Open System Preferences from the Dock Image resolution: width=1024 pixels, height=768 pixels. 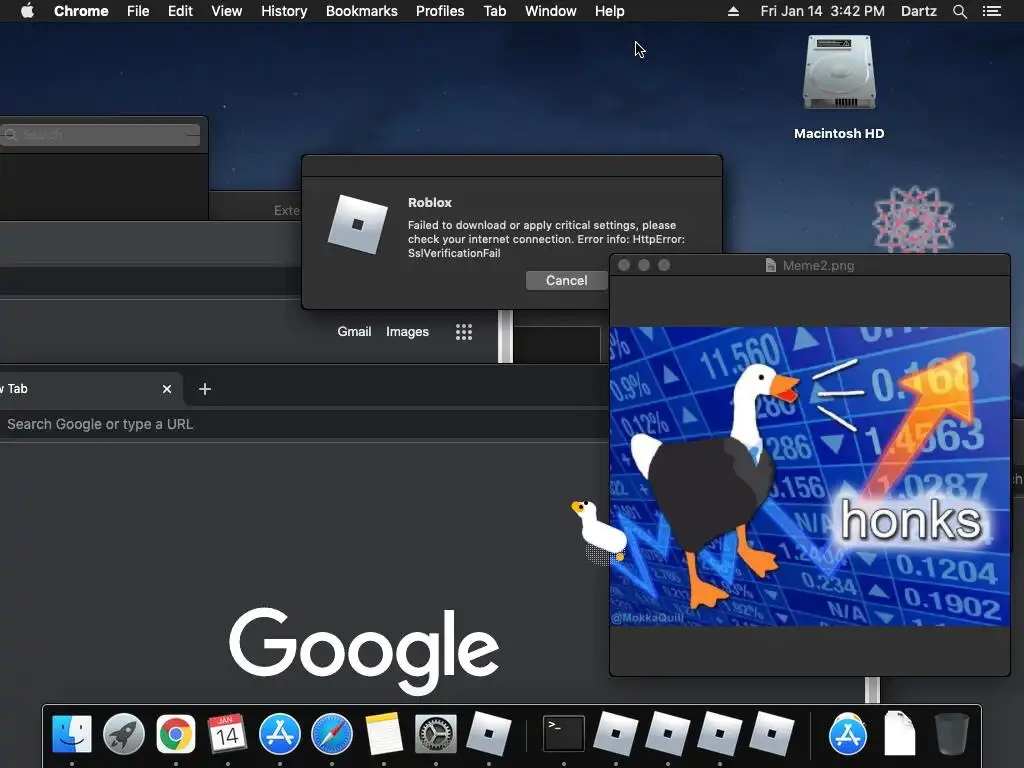tap(436, 733)
